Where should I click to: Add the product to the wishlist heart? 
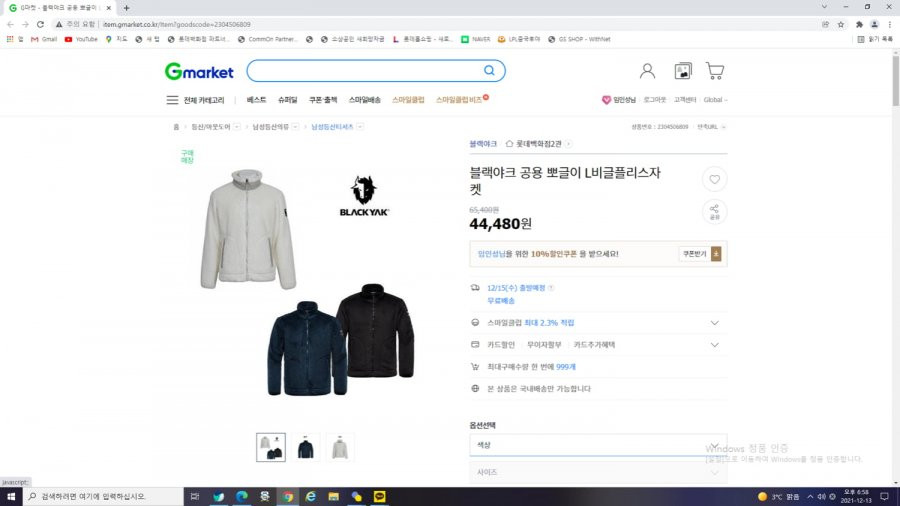(715, 180)
